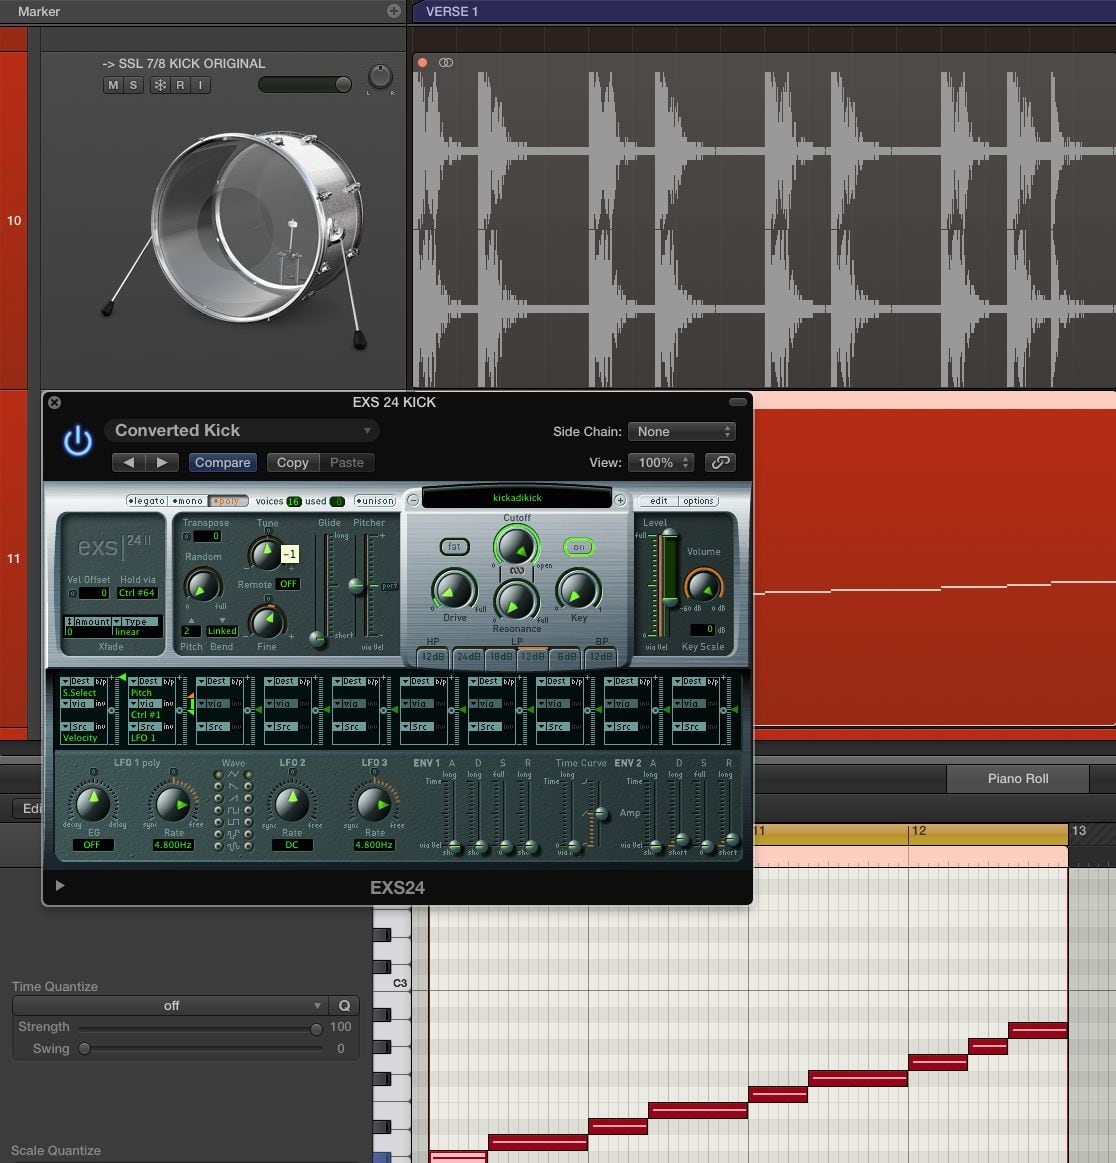Enable legato mode

coord(146,501)
